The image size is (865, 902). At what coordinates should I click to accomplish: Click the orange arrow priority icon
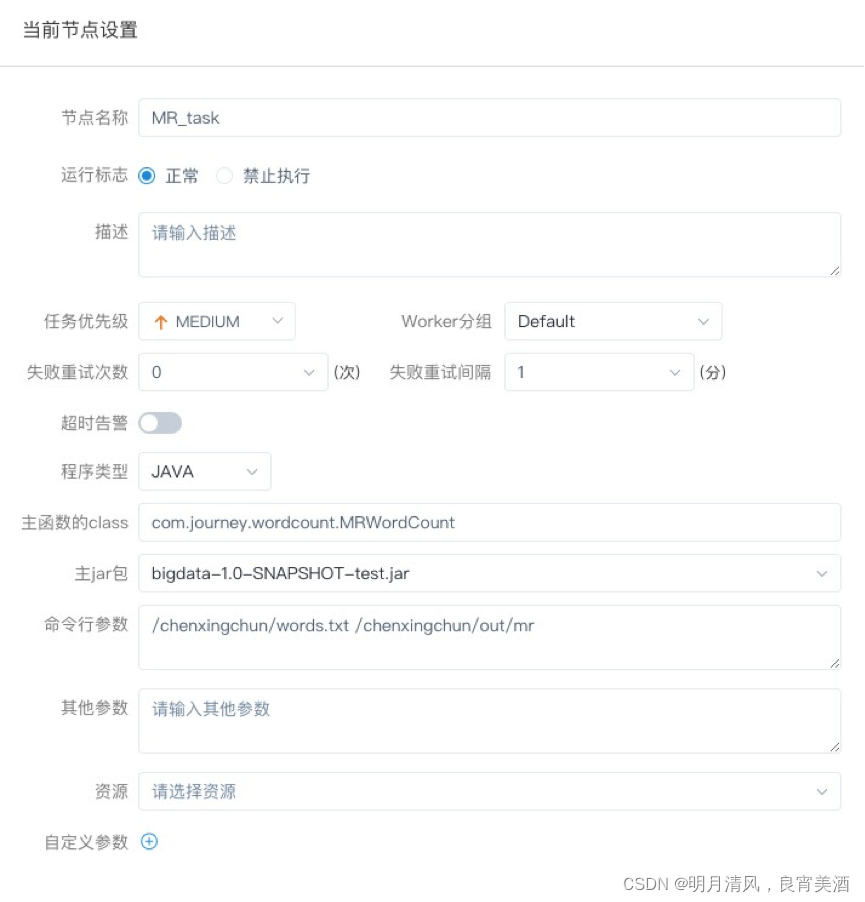[x=161, y=322]
